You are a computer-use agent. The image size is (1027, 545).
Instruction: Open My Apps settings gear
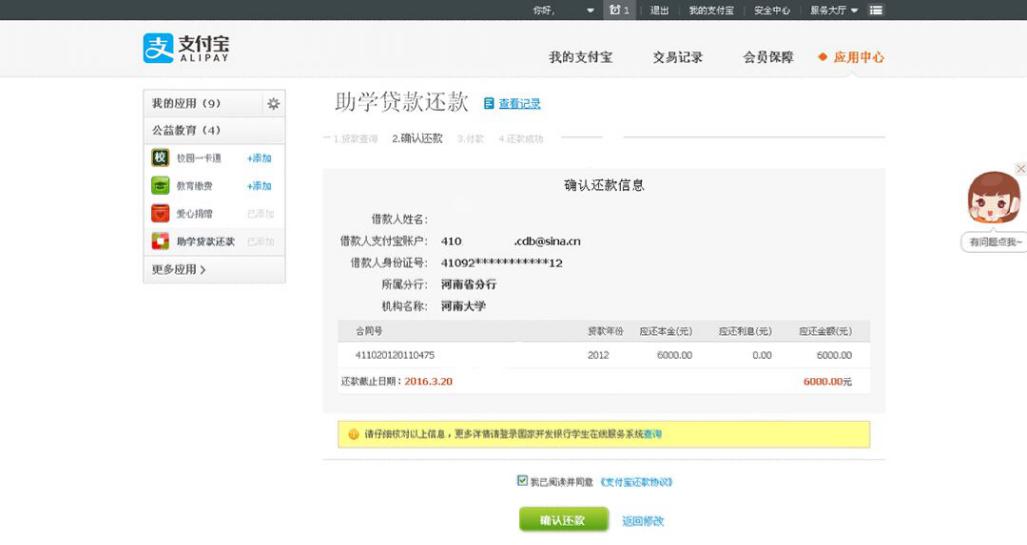(273, 104)
